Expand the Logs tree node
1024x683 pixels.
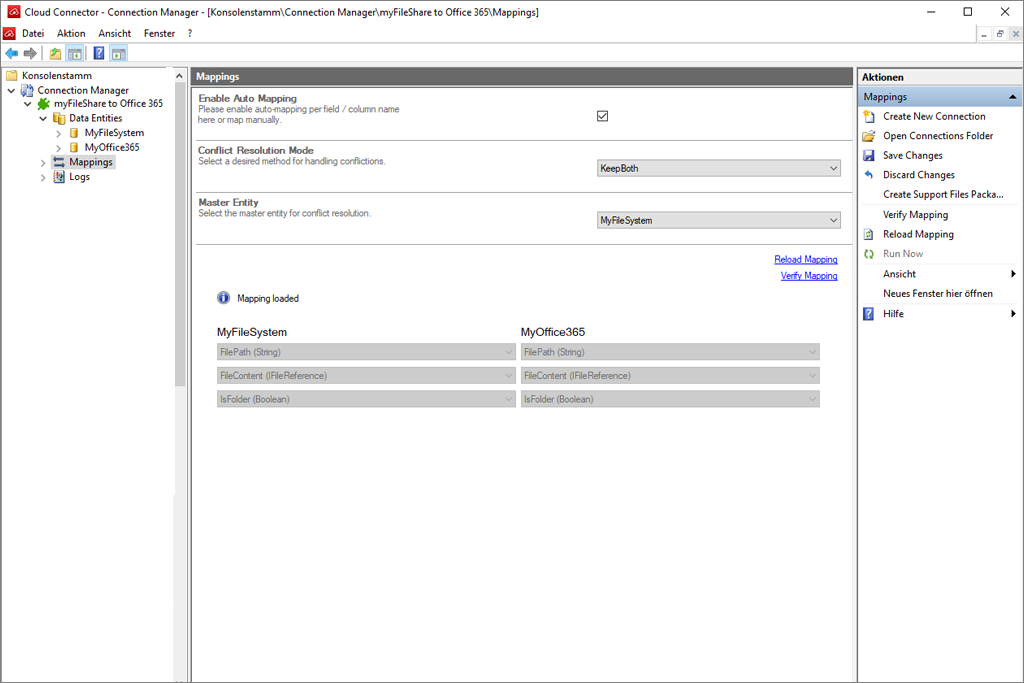(x=43, y=177)
